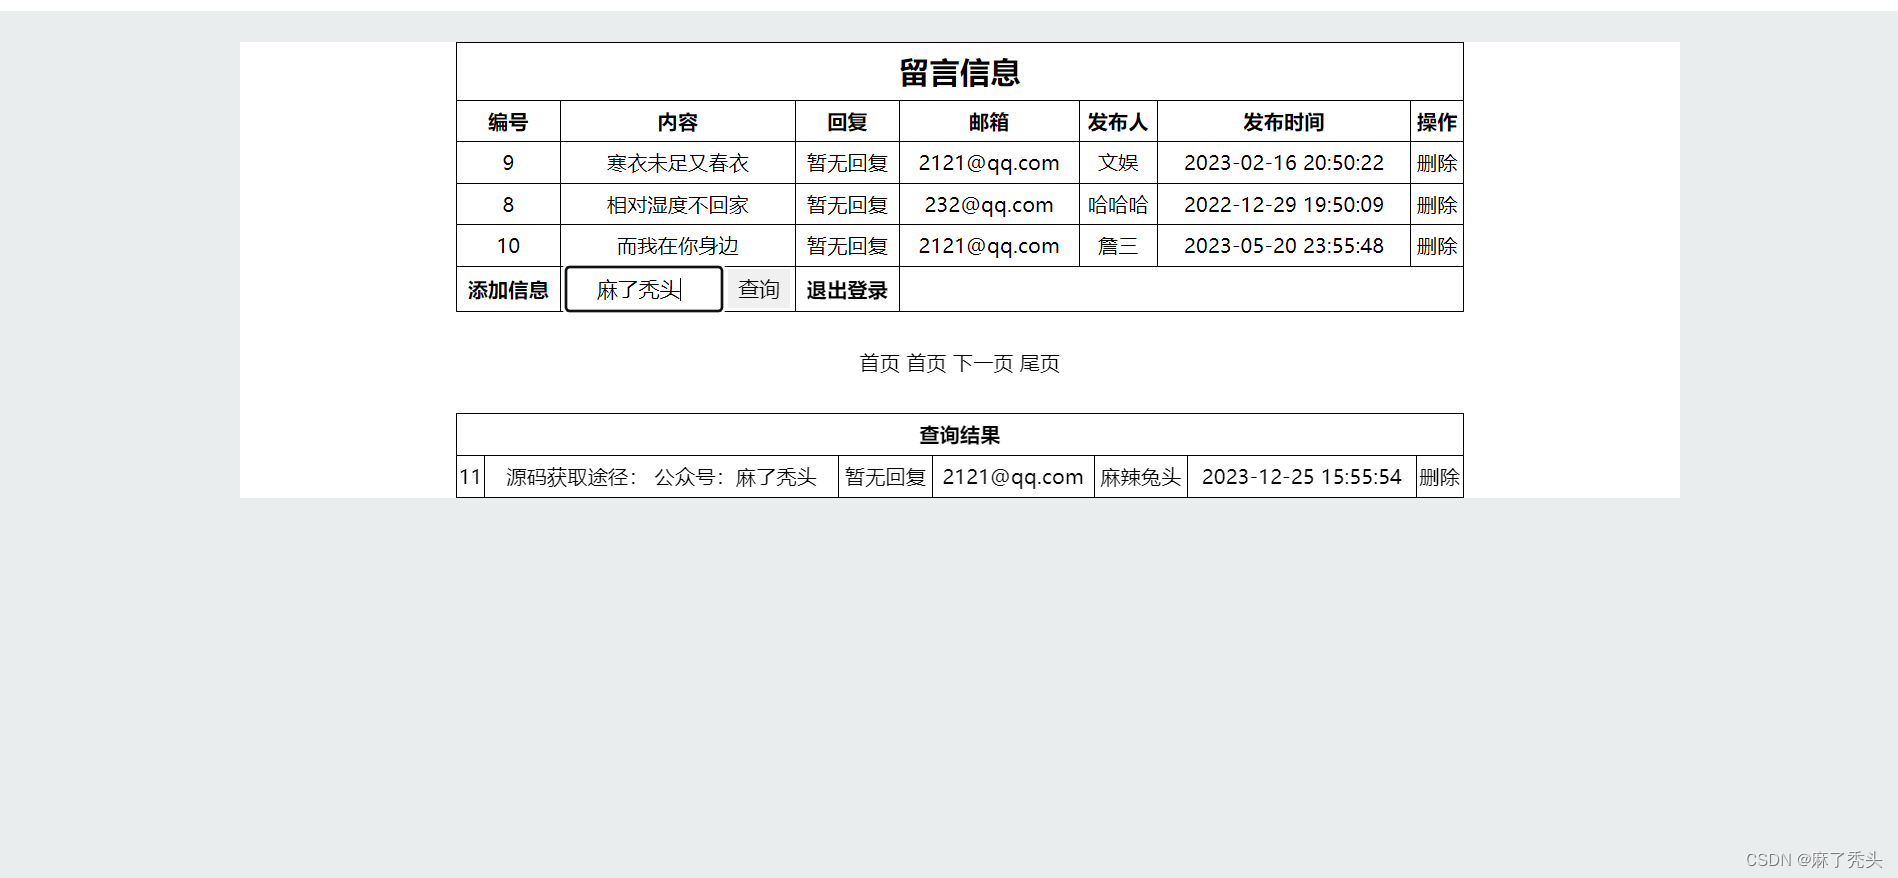Select the content cell 相对湿度不回家
Screen dimensions: 1898x878
pyautogui.click(x=678, y=205)
